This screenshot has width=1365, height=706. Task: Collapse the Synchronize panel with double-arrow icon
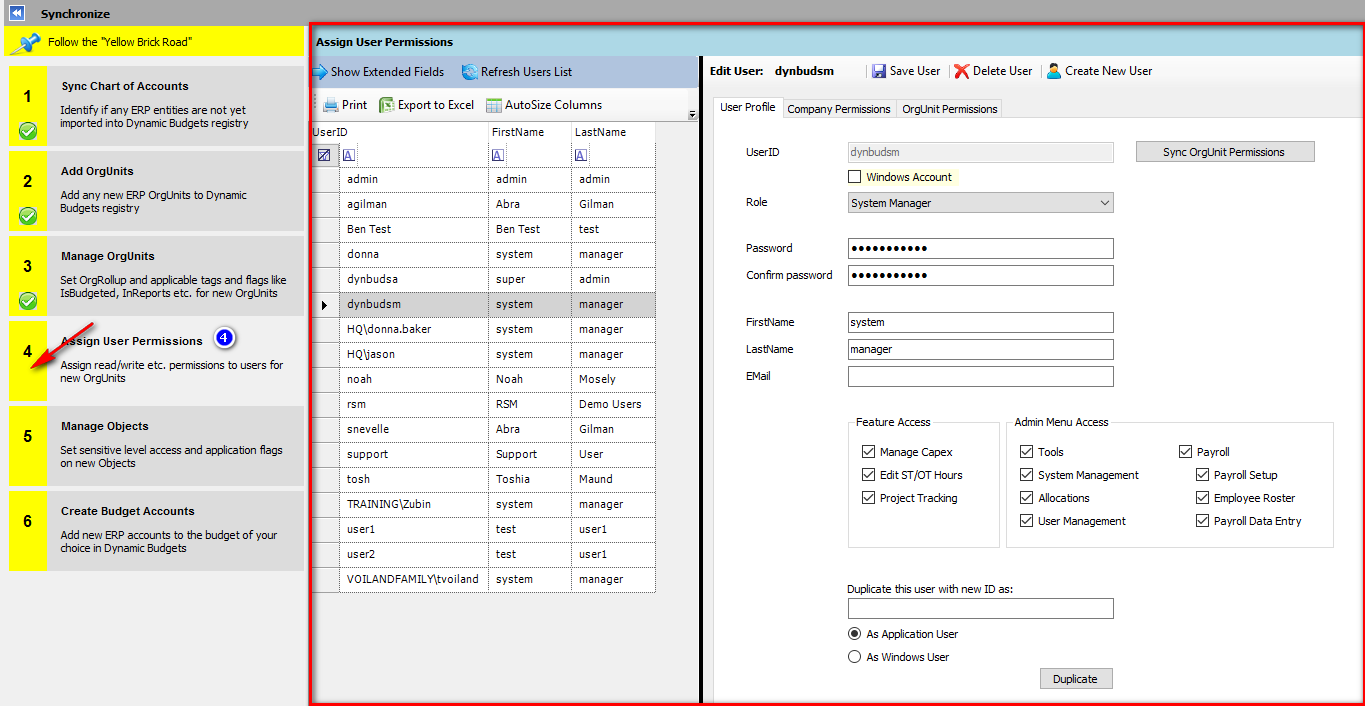[x=17, y=13]
